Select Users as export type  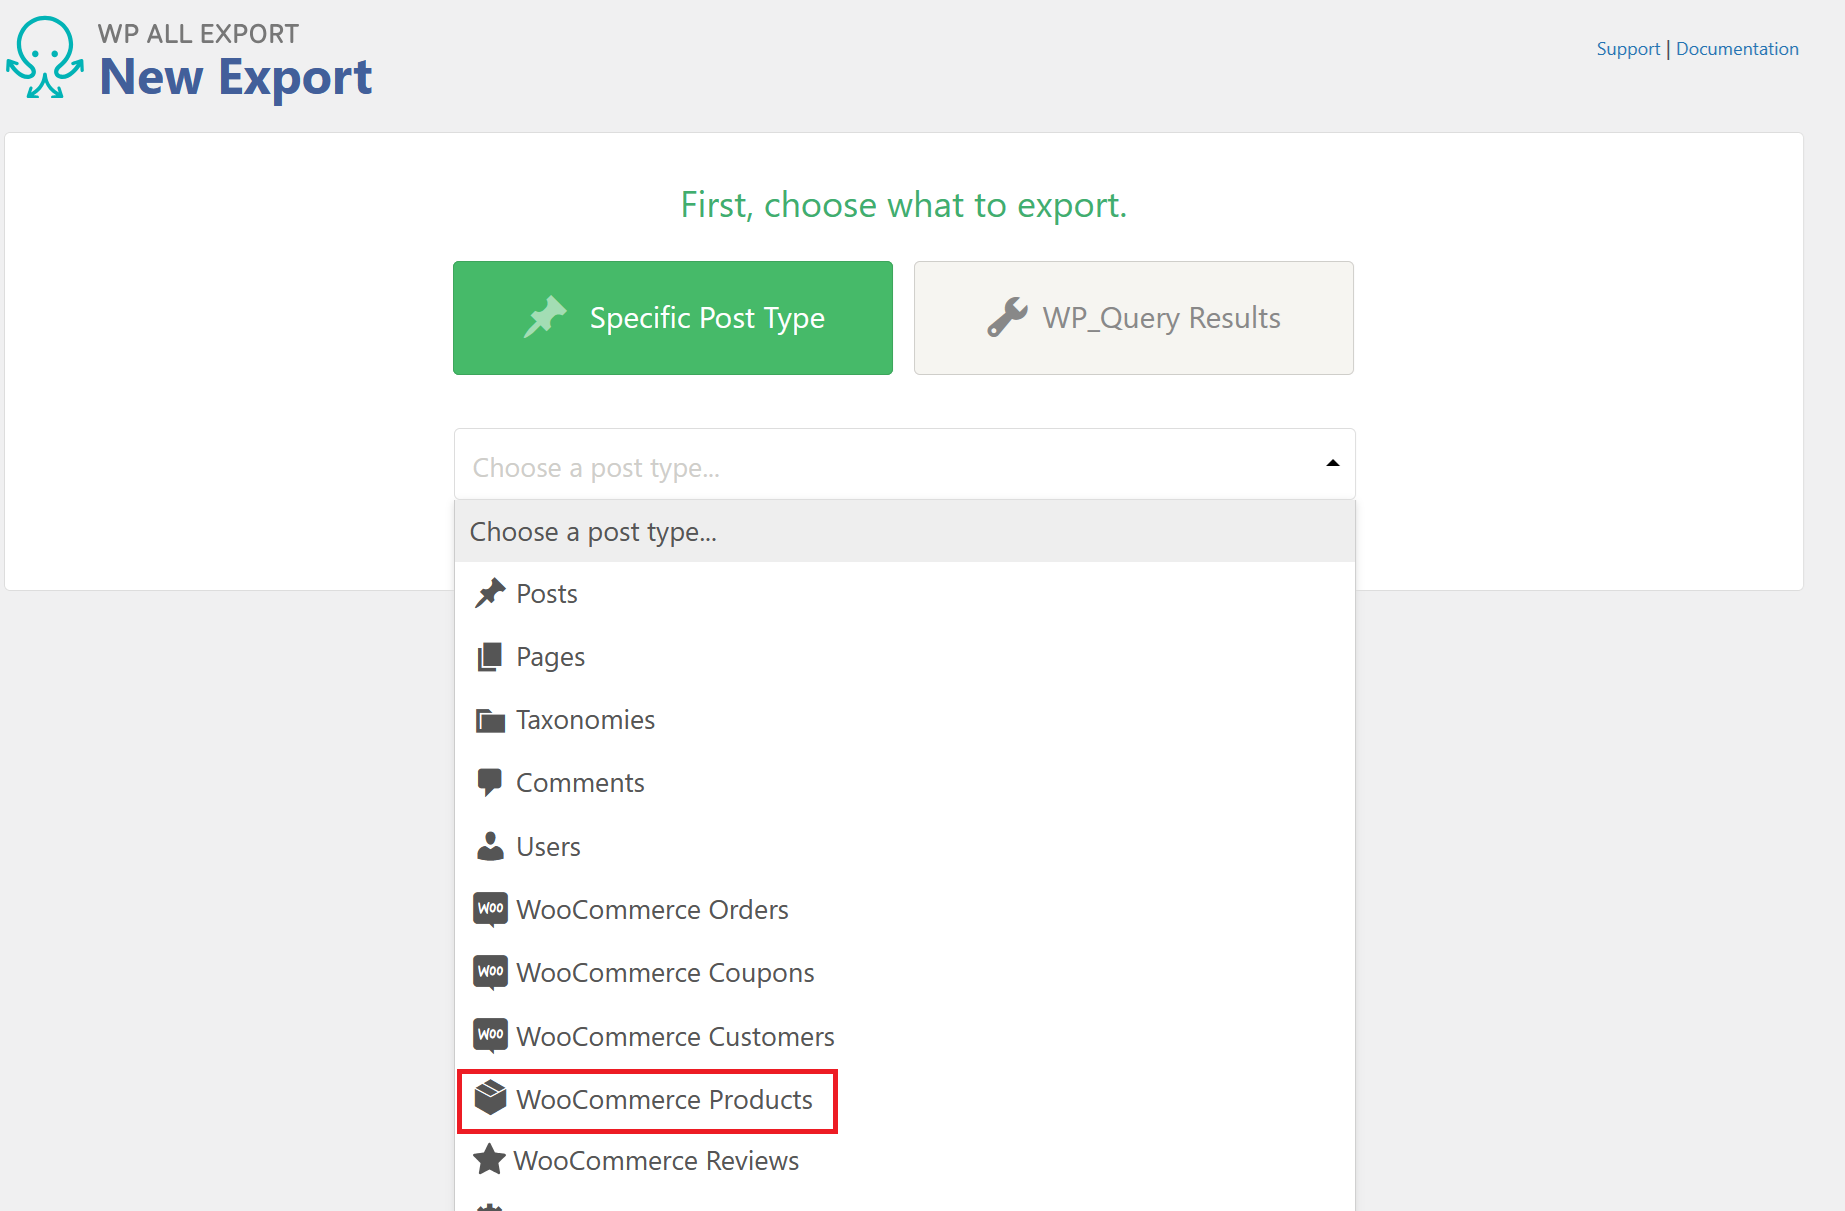point(905,847)
